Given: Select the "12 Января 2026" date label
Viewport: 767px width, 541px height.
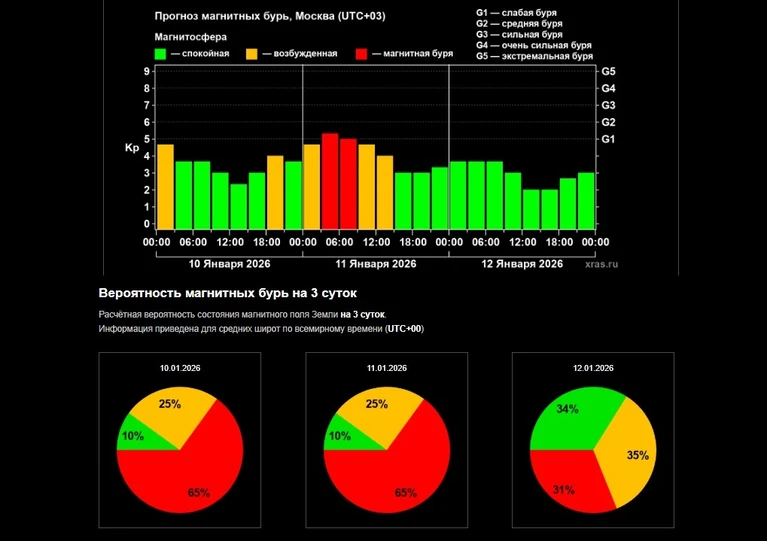Looking at the screenshot, I should pyautogui.click(x=522, y=264).
